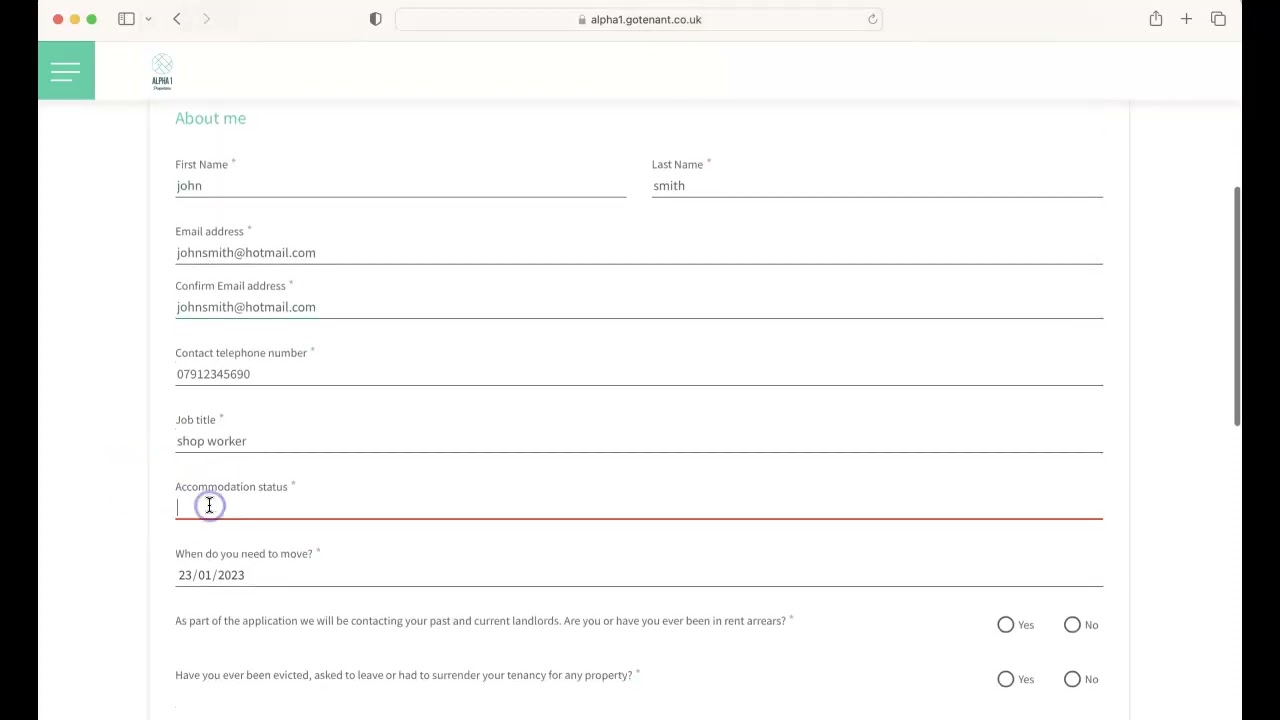Open the Share menu
Image resolution: width=1280 pixels, height=720 pixels.
[1156, 19]
